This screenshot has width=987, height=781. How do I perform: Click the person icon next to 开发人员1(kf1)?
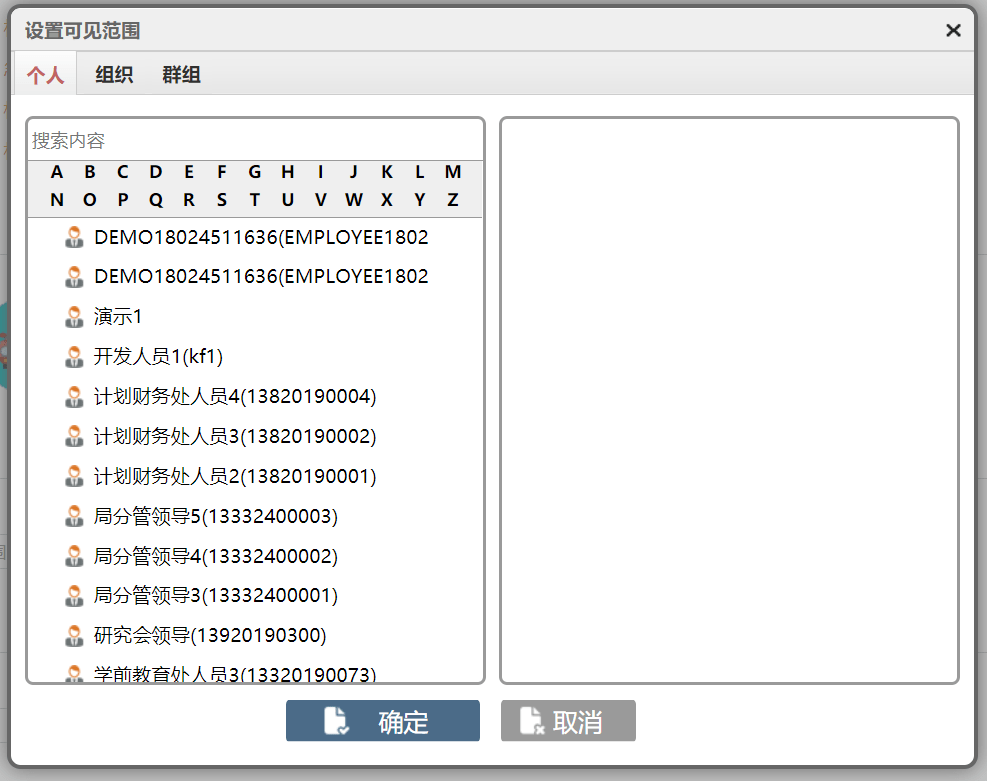[74, 357]
